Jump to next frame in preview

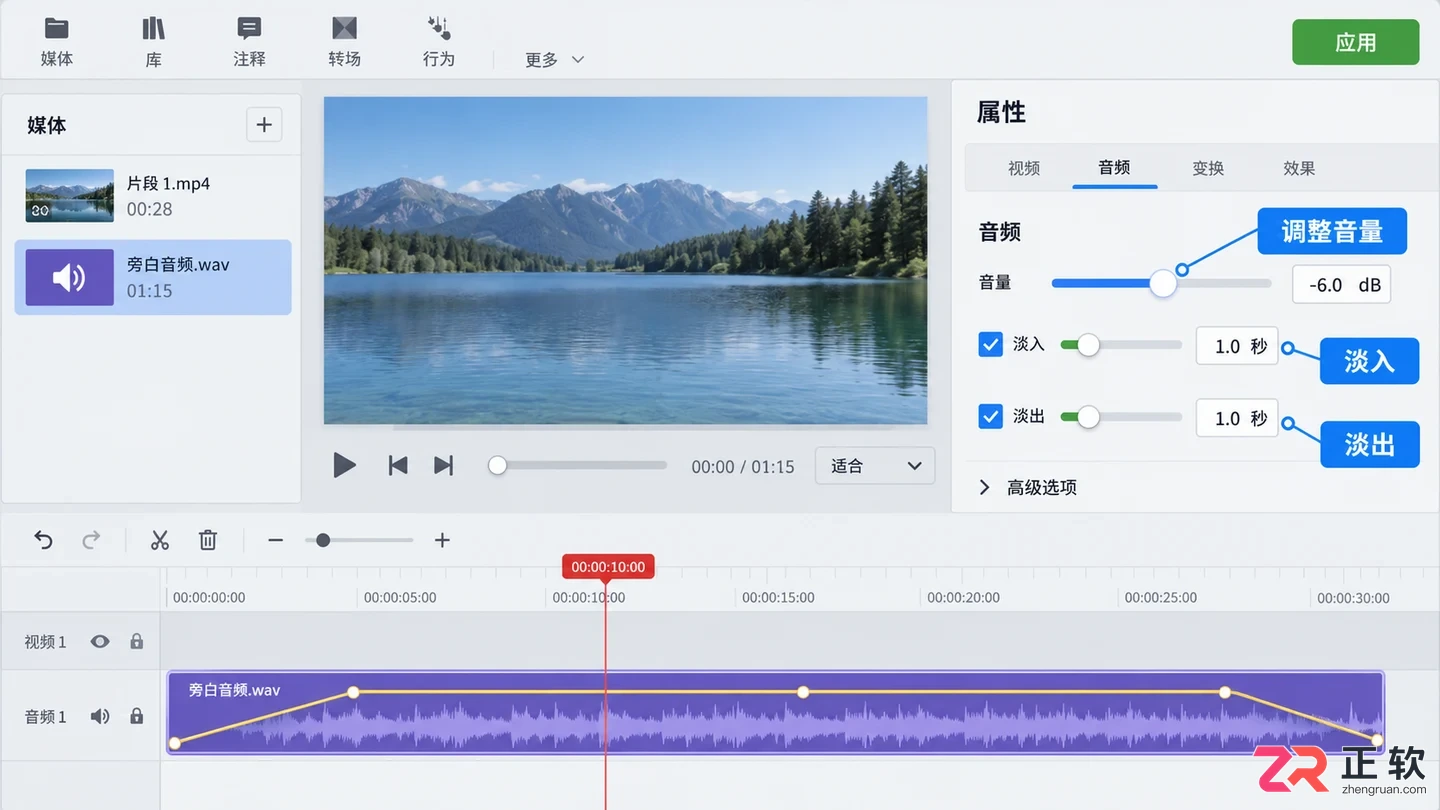pyautogui.click(x=444, y=465)
